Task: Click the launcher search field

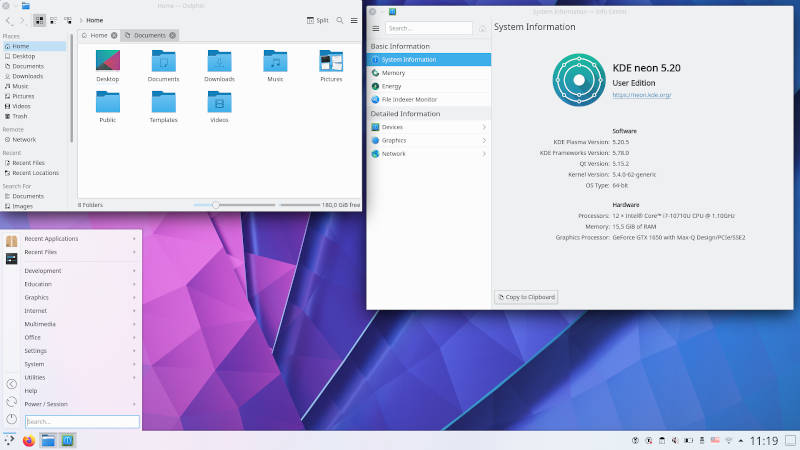Action: click(82, 421)
